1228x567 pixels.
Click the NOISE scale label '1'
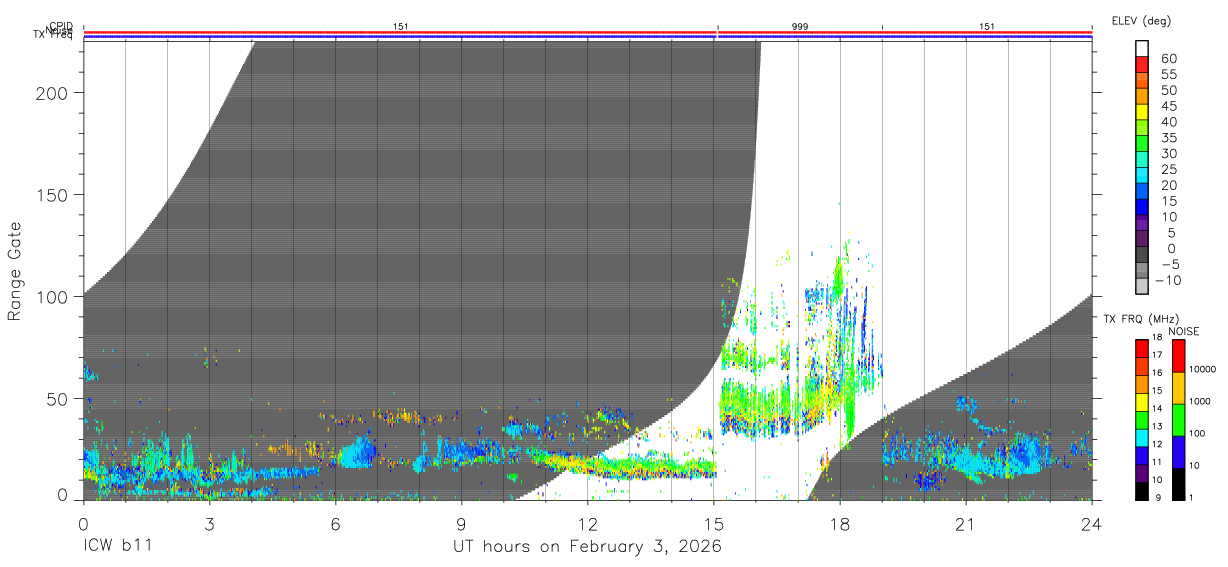tap(1193, 497)
